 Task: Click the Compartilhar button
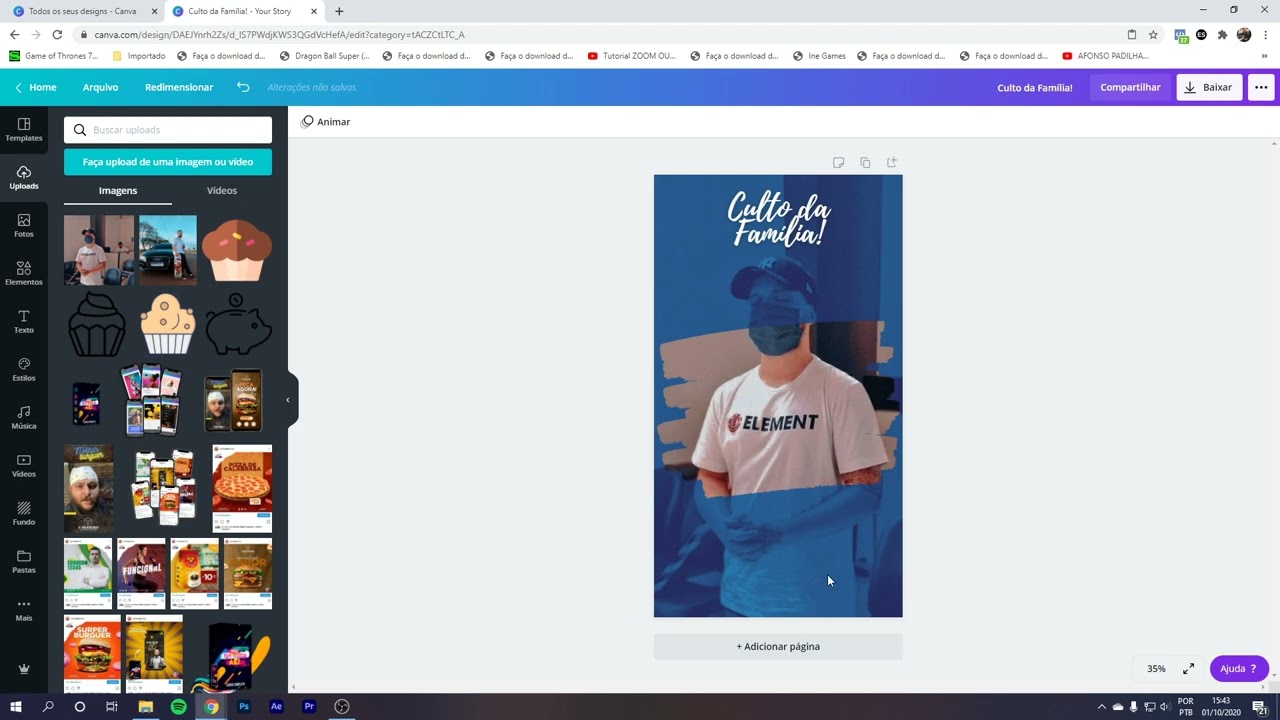(1130, 87)
